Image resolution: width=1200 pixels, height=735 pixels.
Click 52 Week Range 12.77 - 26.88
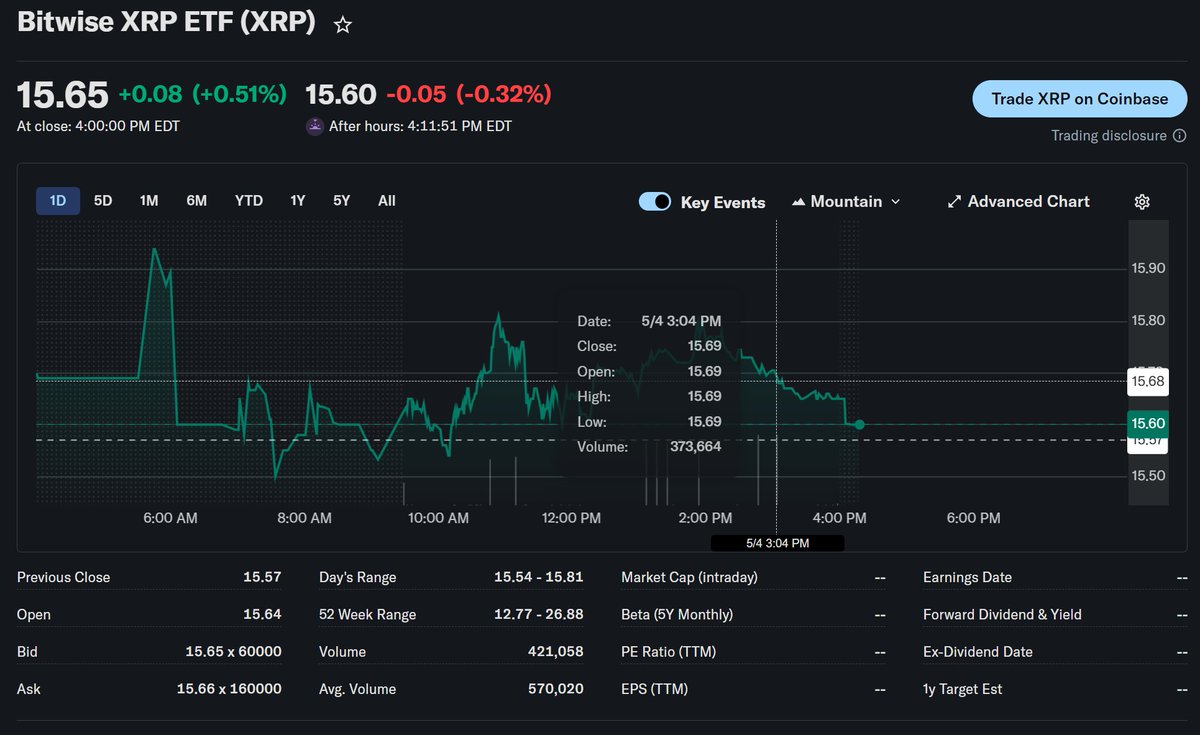pos(538,614)
